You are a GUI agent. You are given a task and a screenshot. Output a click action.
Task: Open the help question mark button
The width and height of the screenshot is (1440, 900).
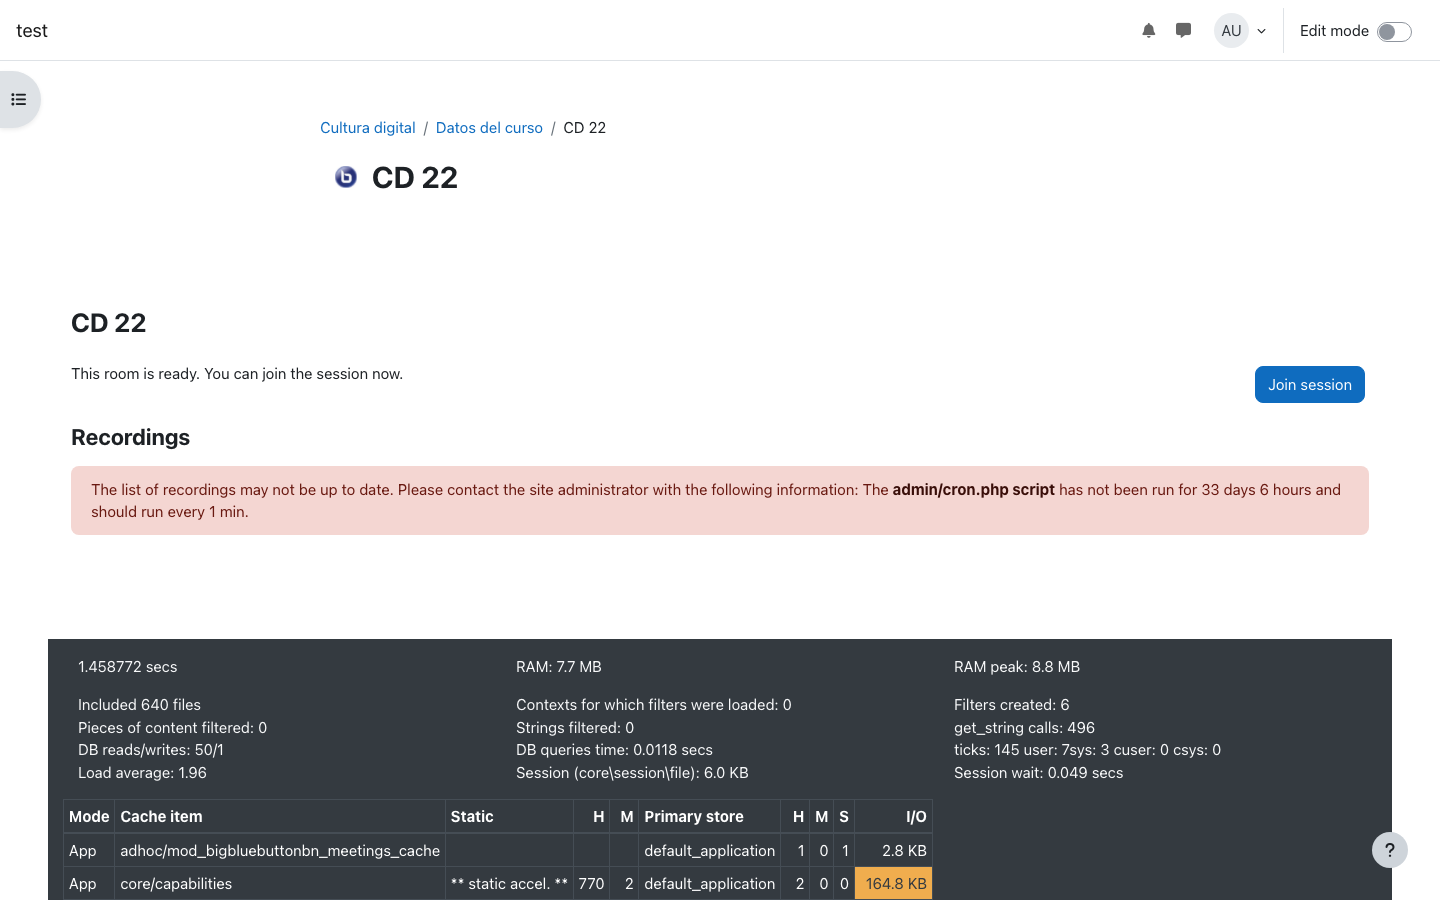(x=1389, y=850)
